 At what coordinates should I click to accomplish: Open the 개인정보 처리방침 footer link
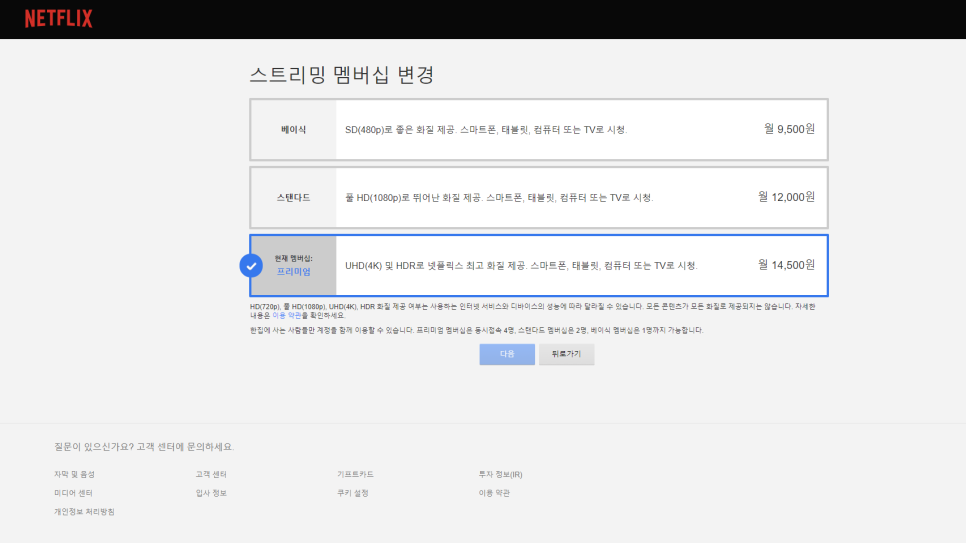point(84,511)
